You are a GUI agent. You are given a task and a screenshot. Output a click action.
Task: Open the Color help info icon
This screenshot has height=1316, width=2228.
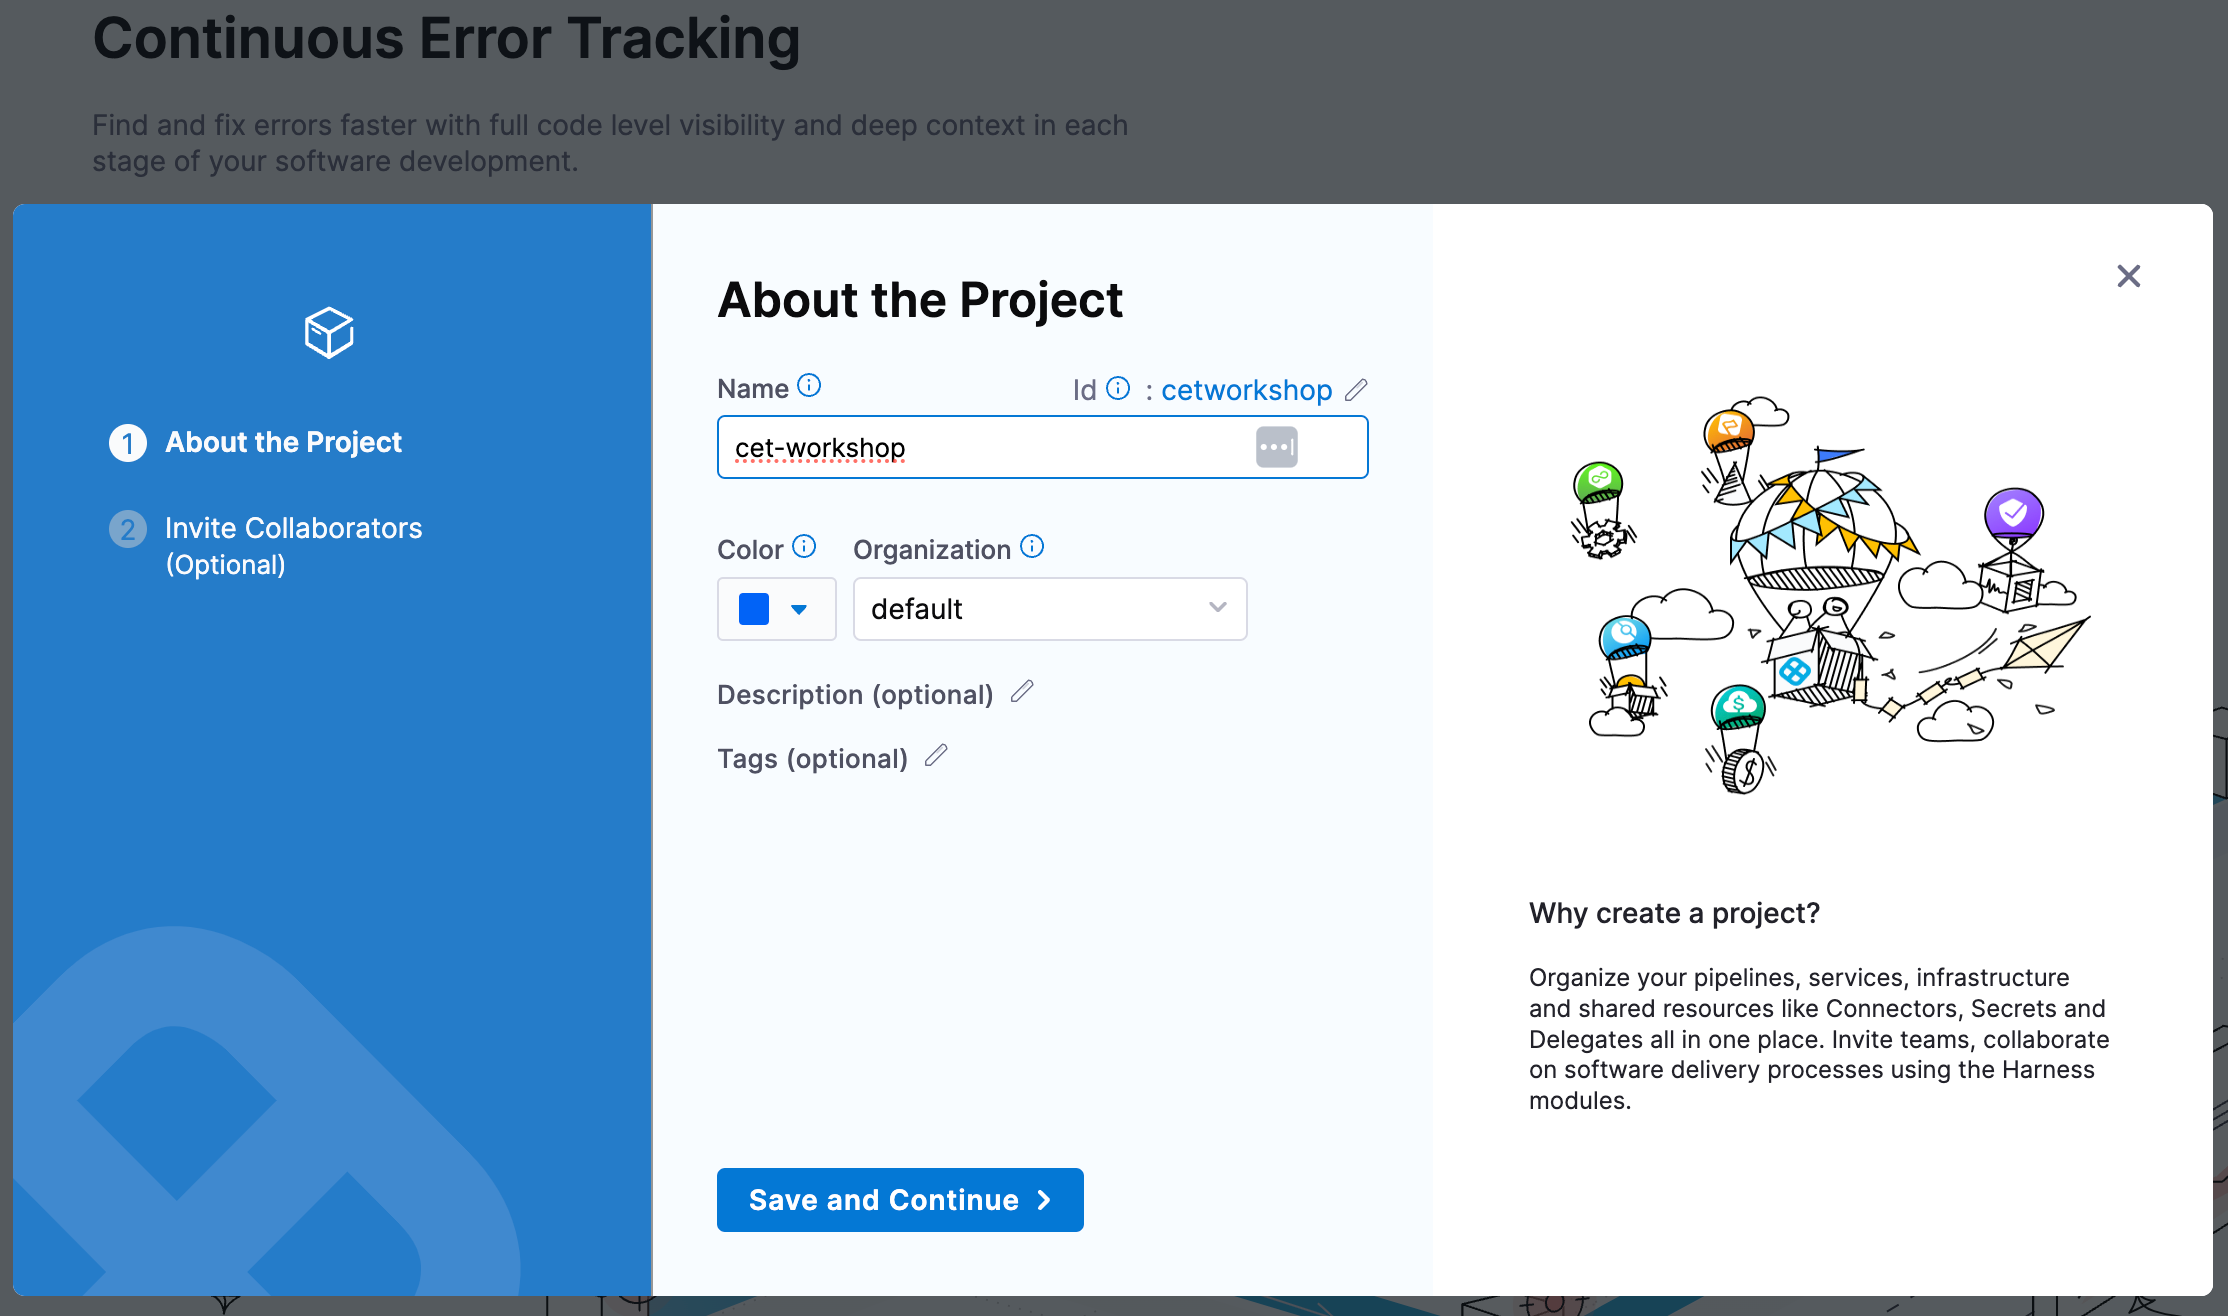pyautogui.click(x=804, y=546)
